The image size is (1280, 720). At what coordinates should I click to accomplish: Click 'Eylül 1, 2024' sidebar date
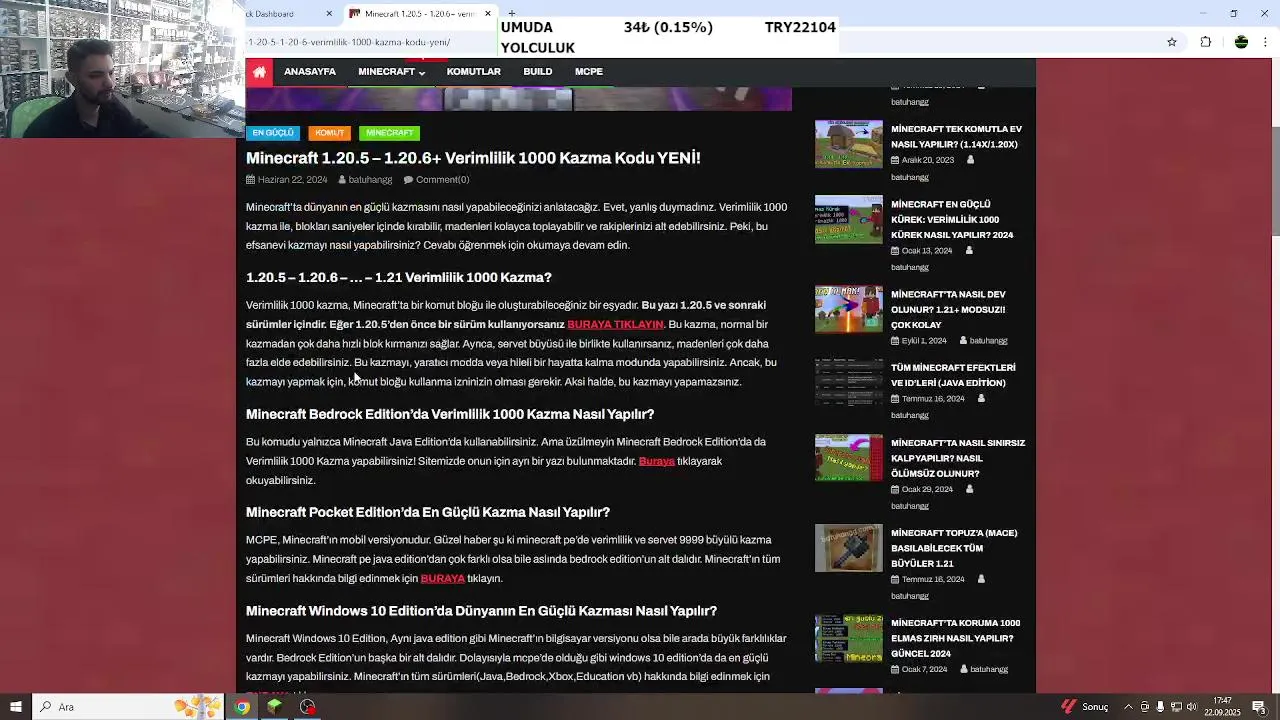point(924,341)
